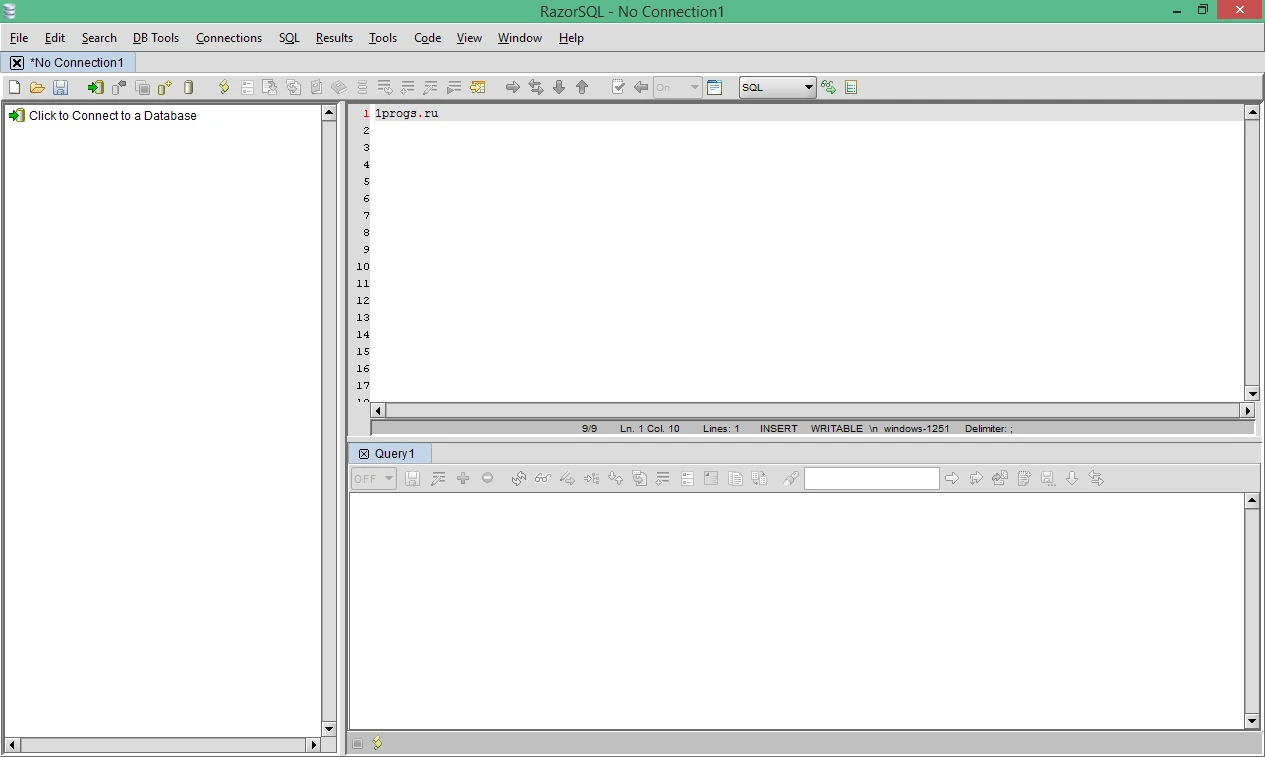Image resolution: width=1265 pixels, height=757 pixels.
Task: Click the green Connect to database toolbar icon
Action: (x=95, y=87)
